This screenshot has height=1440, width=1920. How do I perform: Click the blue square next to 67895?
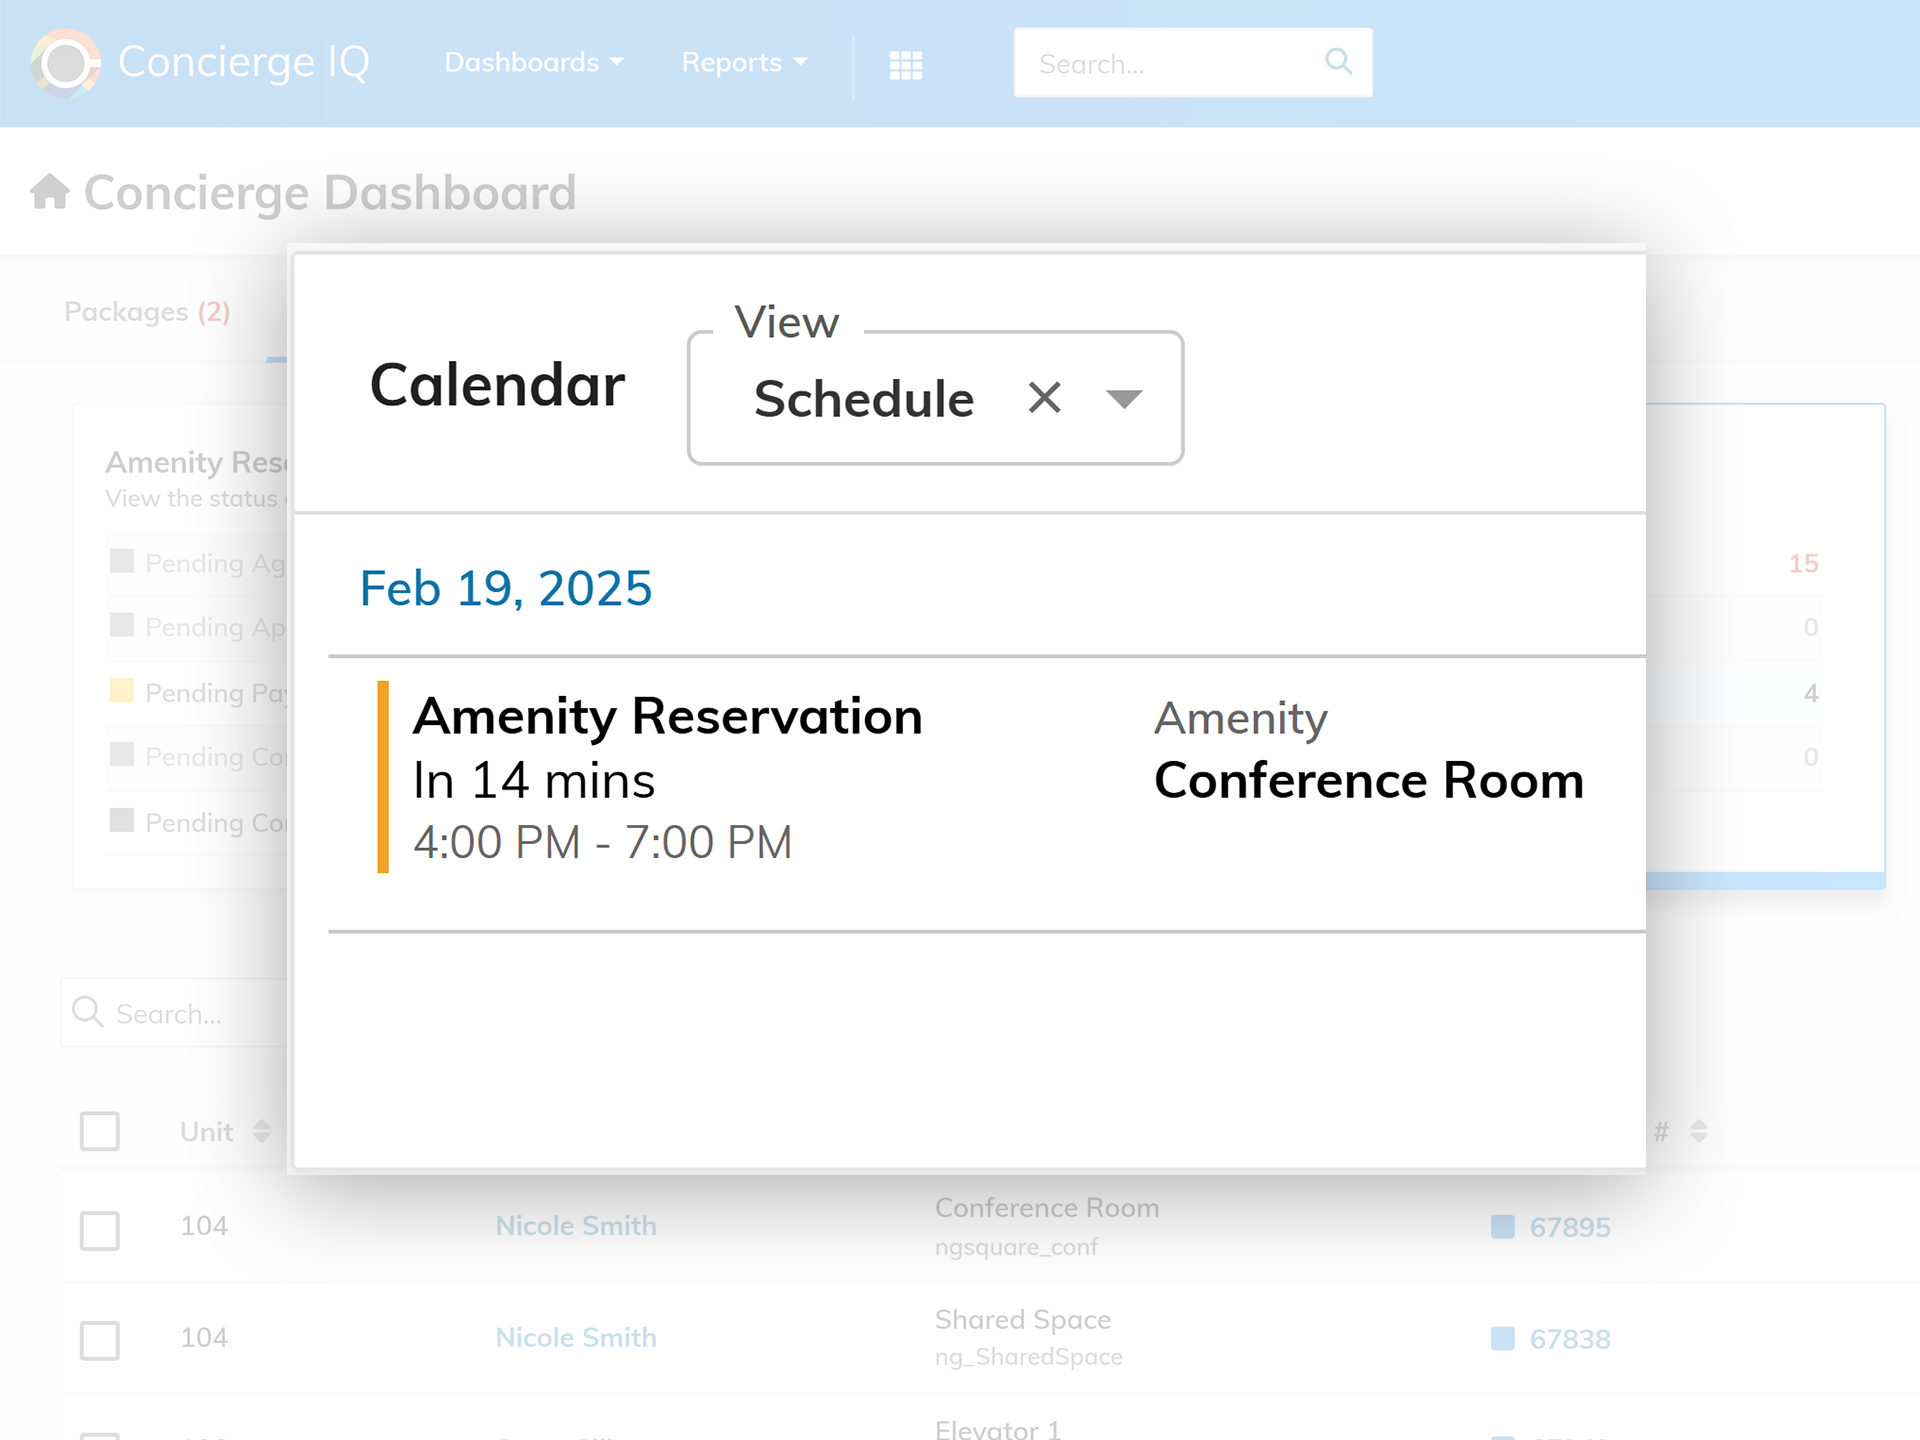1502,1226
